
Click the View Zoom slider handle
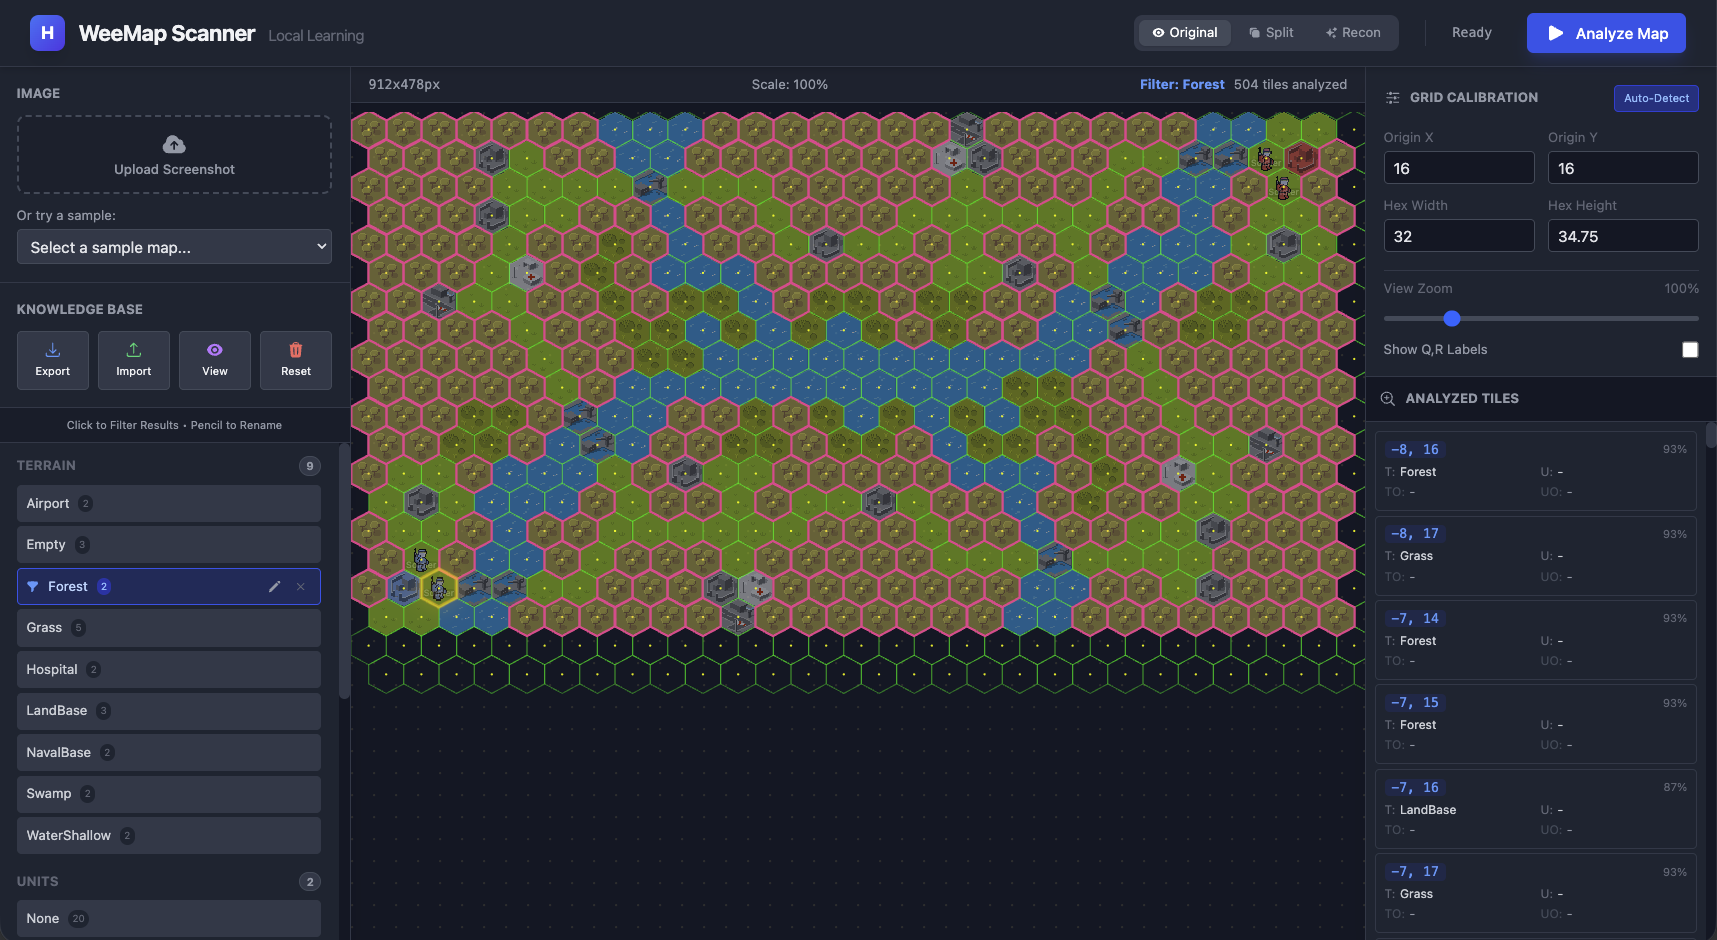(x=1452, y=319)
